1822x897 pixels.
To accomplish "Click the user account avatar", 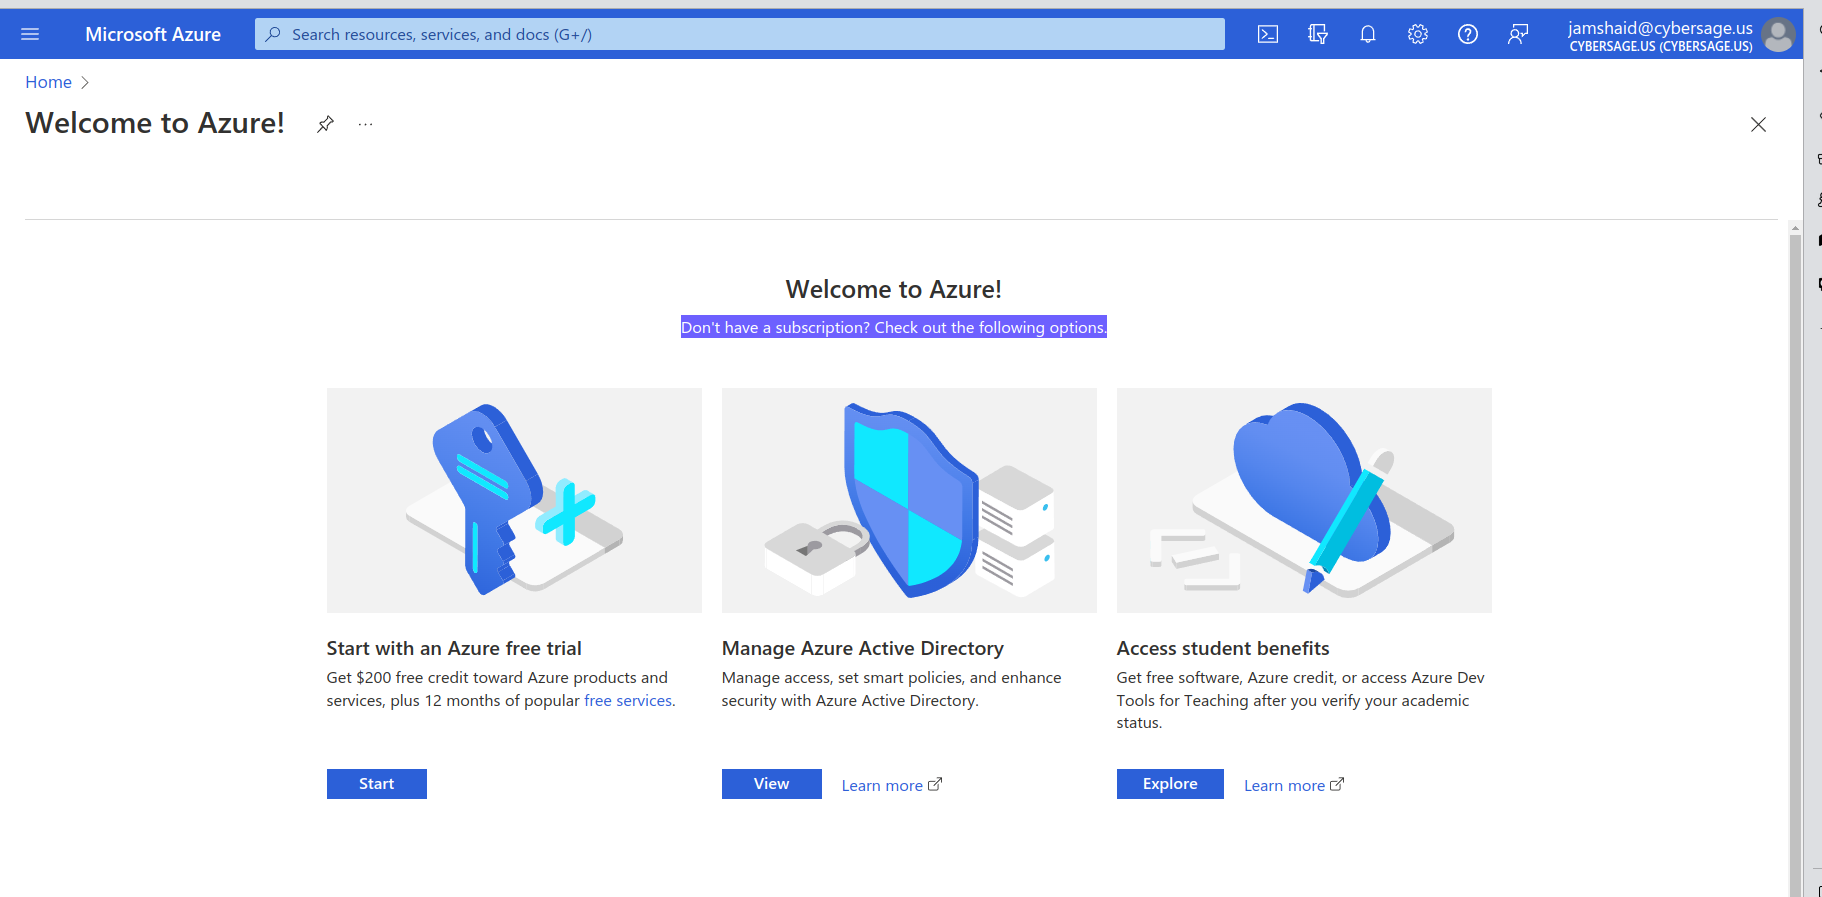I will 1778,35.
